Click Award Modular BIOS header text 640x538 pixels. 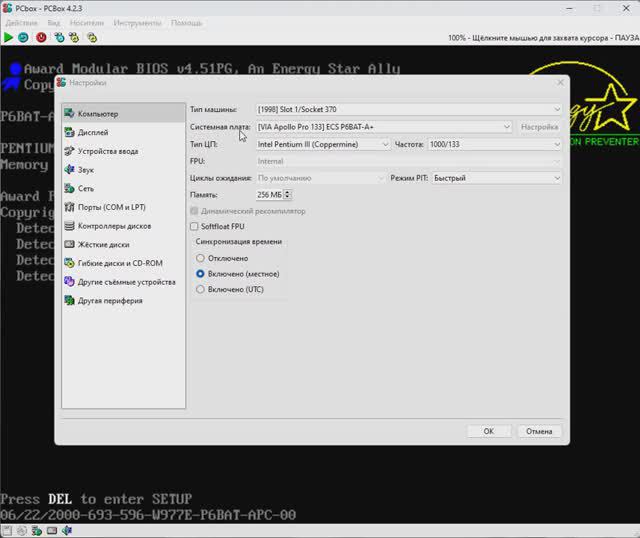coord(212,68)
